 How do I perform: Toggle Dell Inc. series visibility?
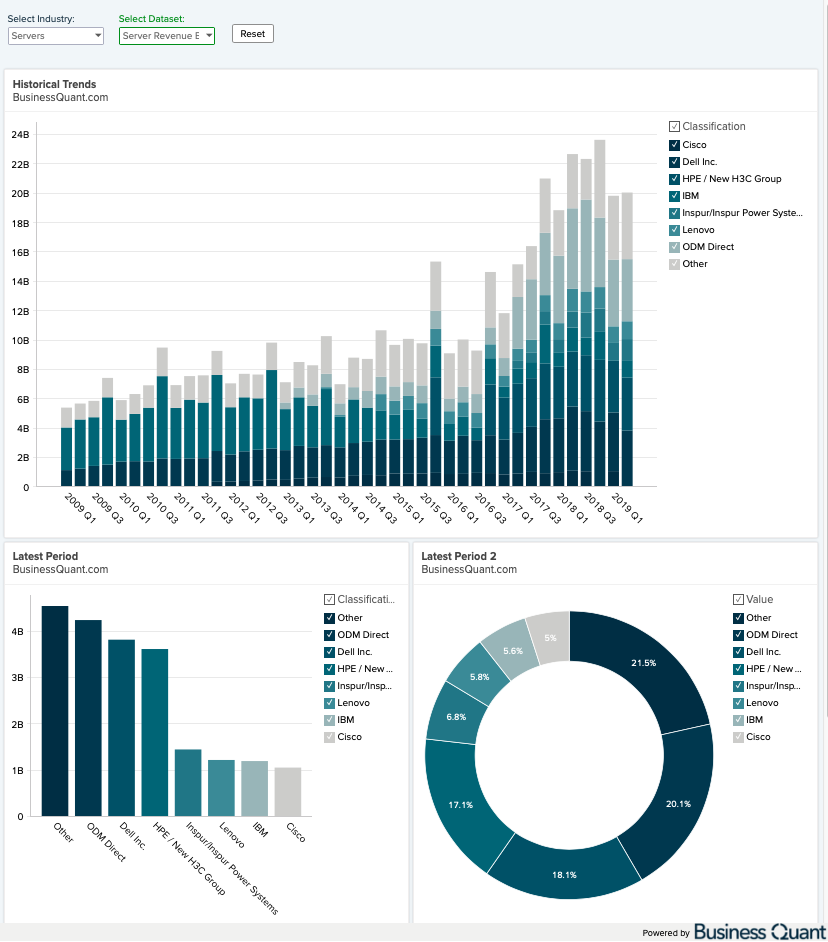pos(673,162)
